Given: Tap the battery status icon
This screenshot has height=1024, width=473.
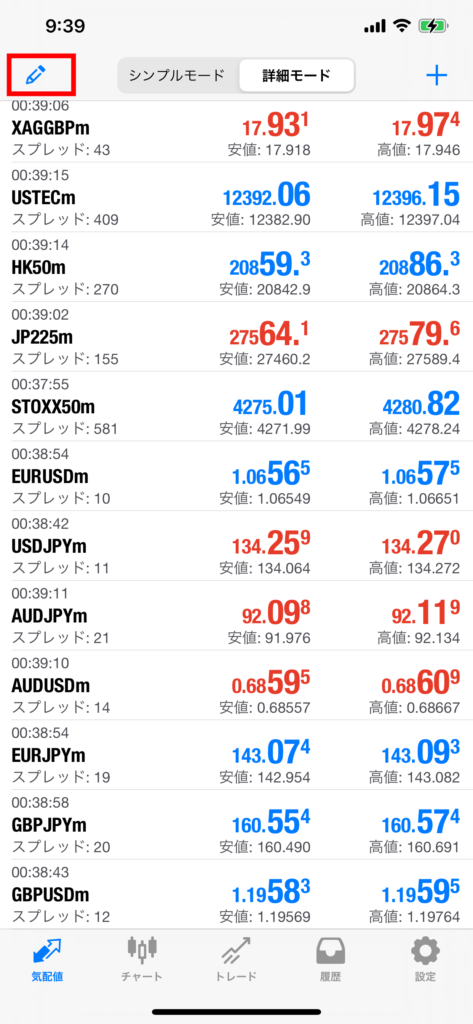Looking at the screenshot, I should click(x=432, y=27).
